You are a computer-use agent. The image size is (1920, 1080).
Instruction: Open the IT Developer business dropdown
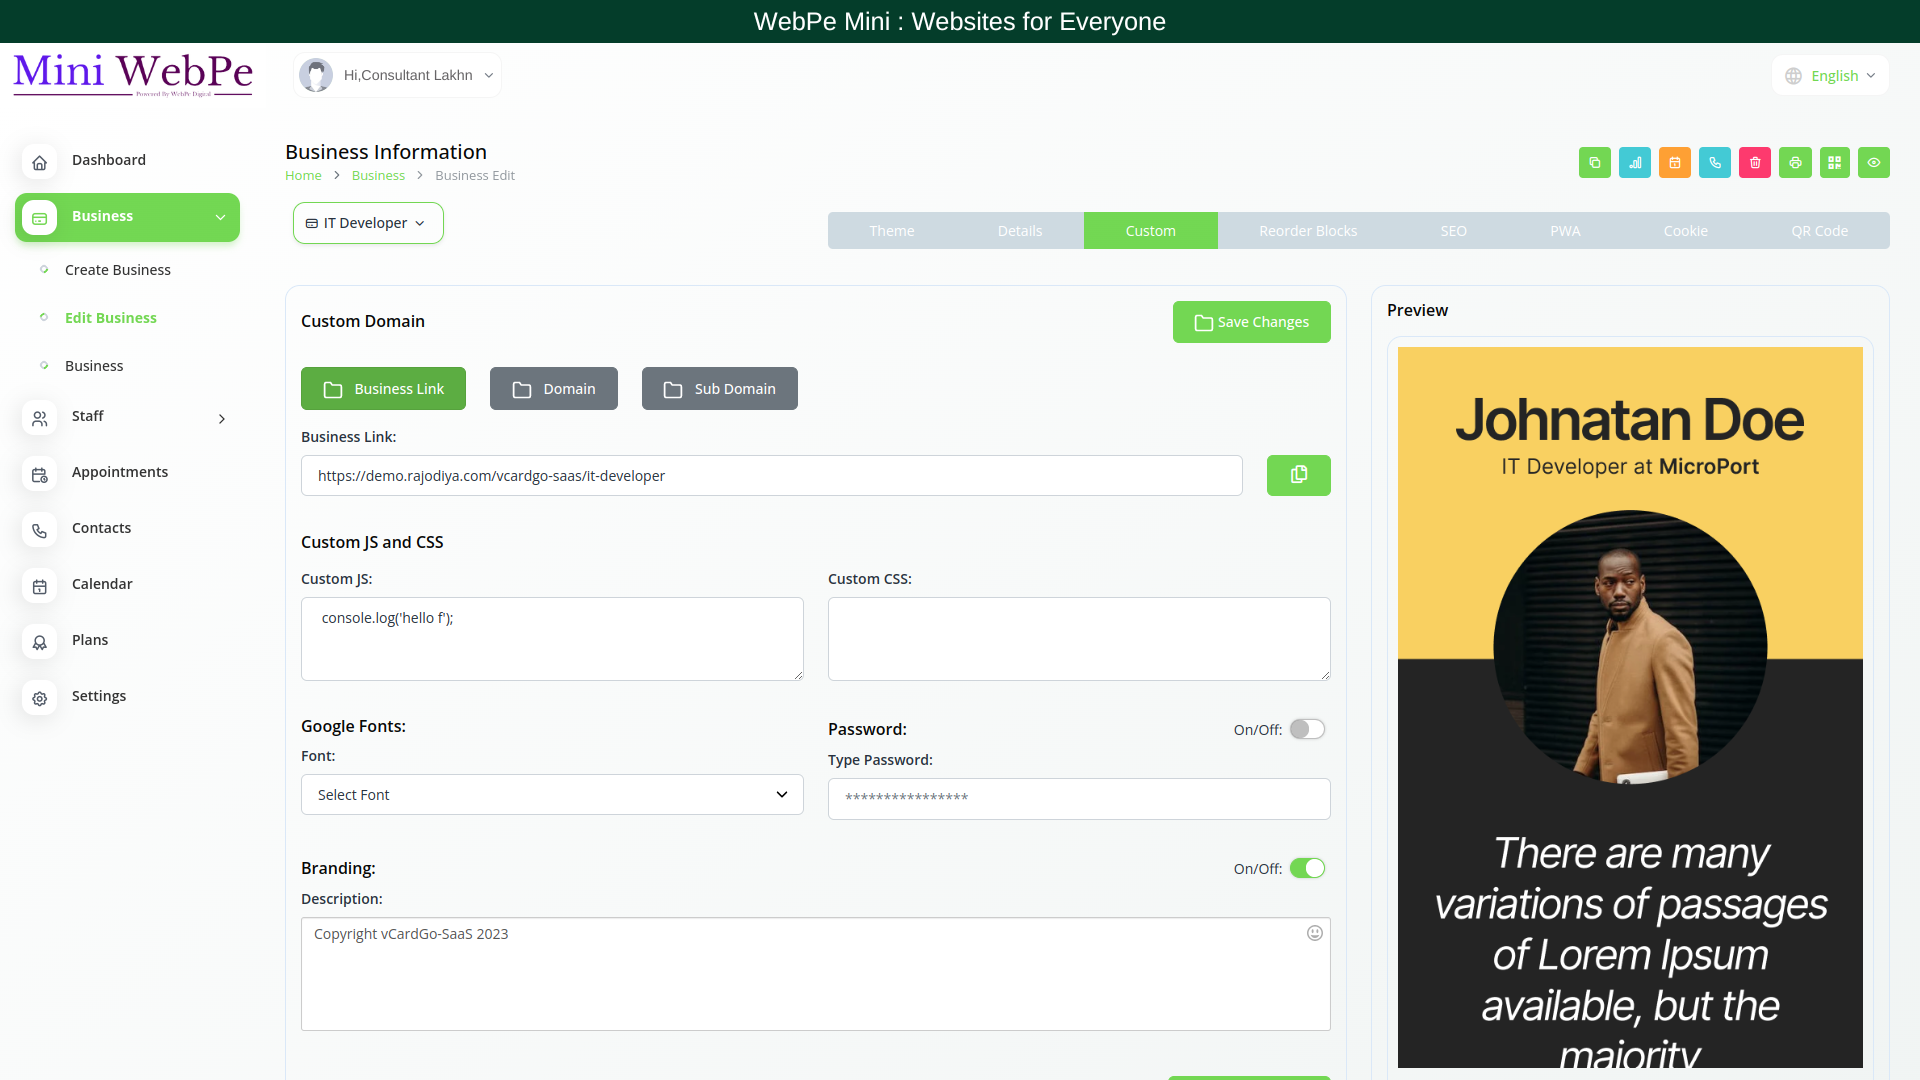click(368, 223)
